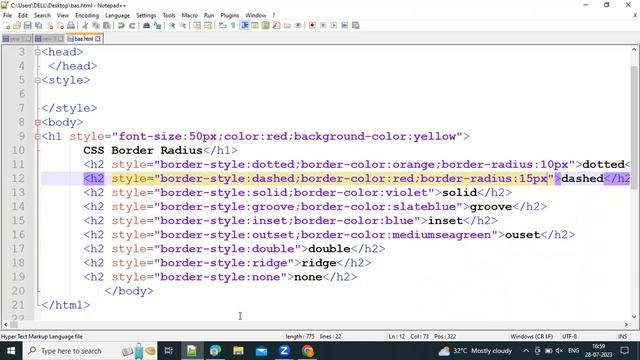
Task: Click the Copy toolbar icon
Action: (x=96, y=25)
